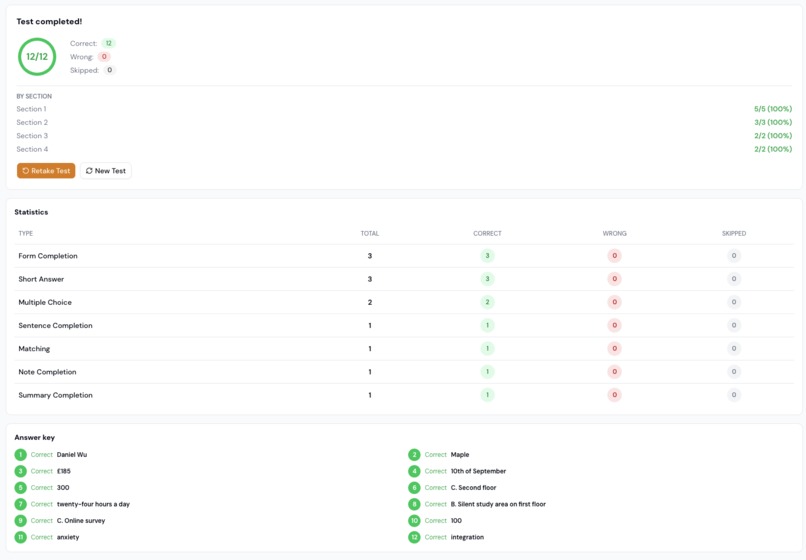Click the CORRECT column header

pos(487,233)
